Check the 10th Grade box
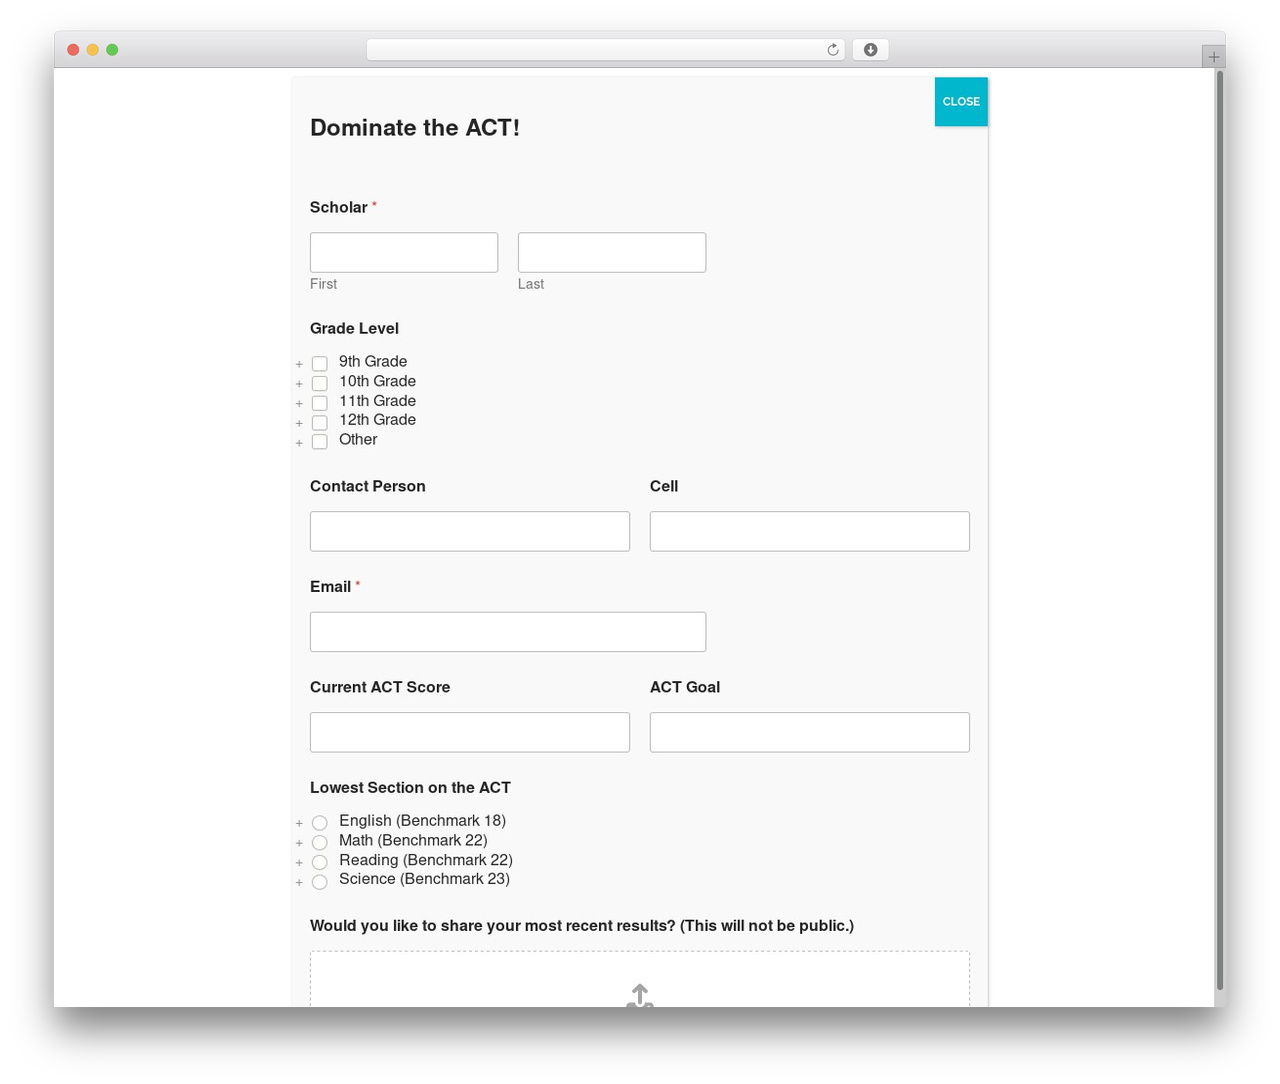1280x1084 pixels. pos(320,383)
